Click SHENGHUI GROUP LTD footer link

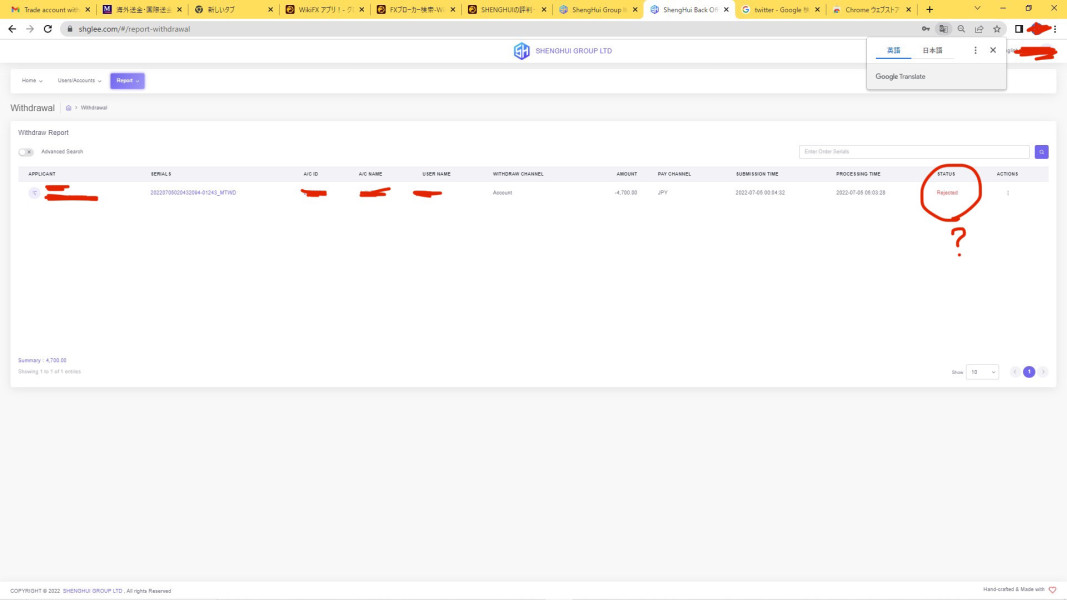[x=93, y=591]
